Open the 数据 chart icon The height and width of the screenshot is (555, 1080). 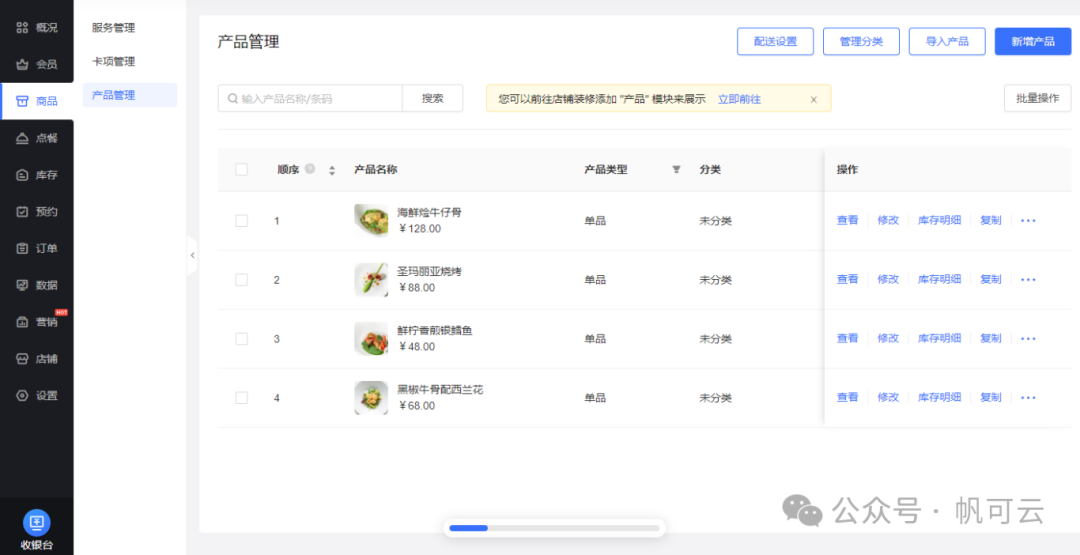click(x=22, y=285)
